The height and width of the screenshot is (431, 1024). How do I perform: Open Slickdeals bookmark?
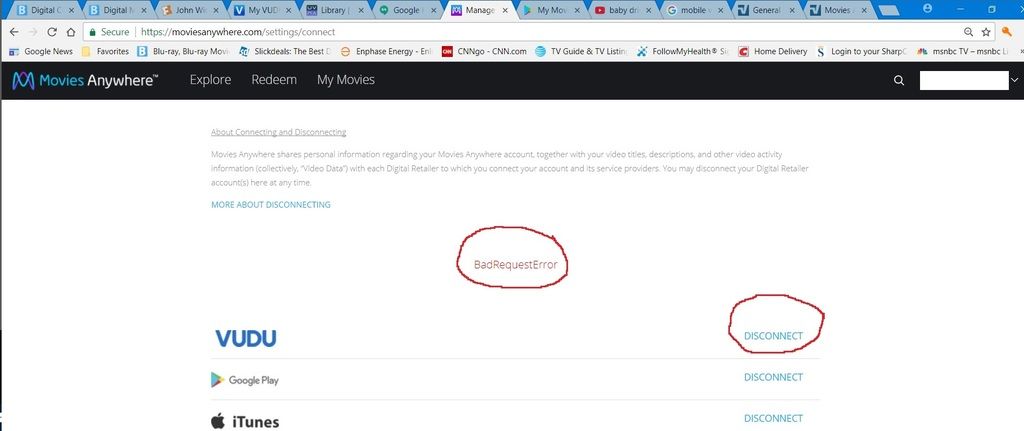coord(285,52)
